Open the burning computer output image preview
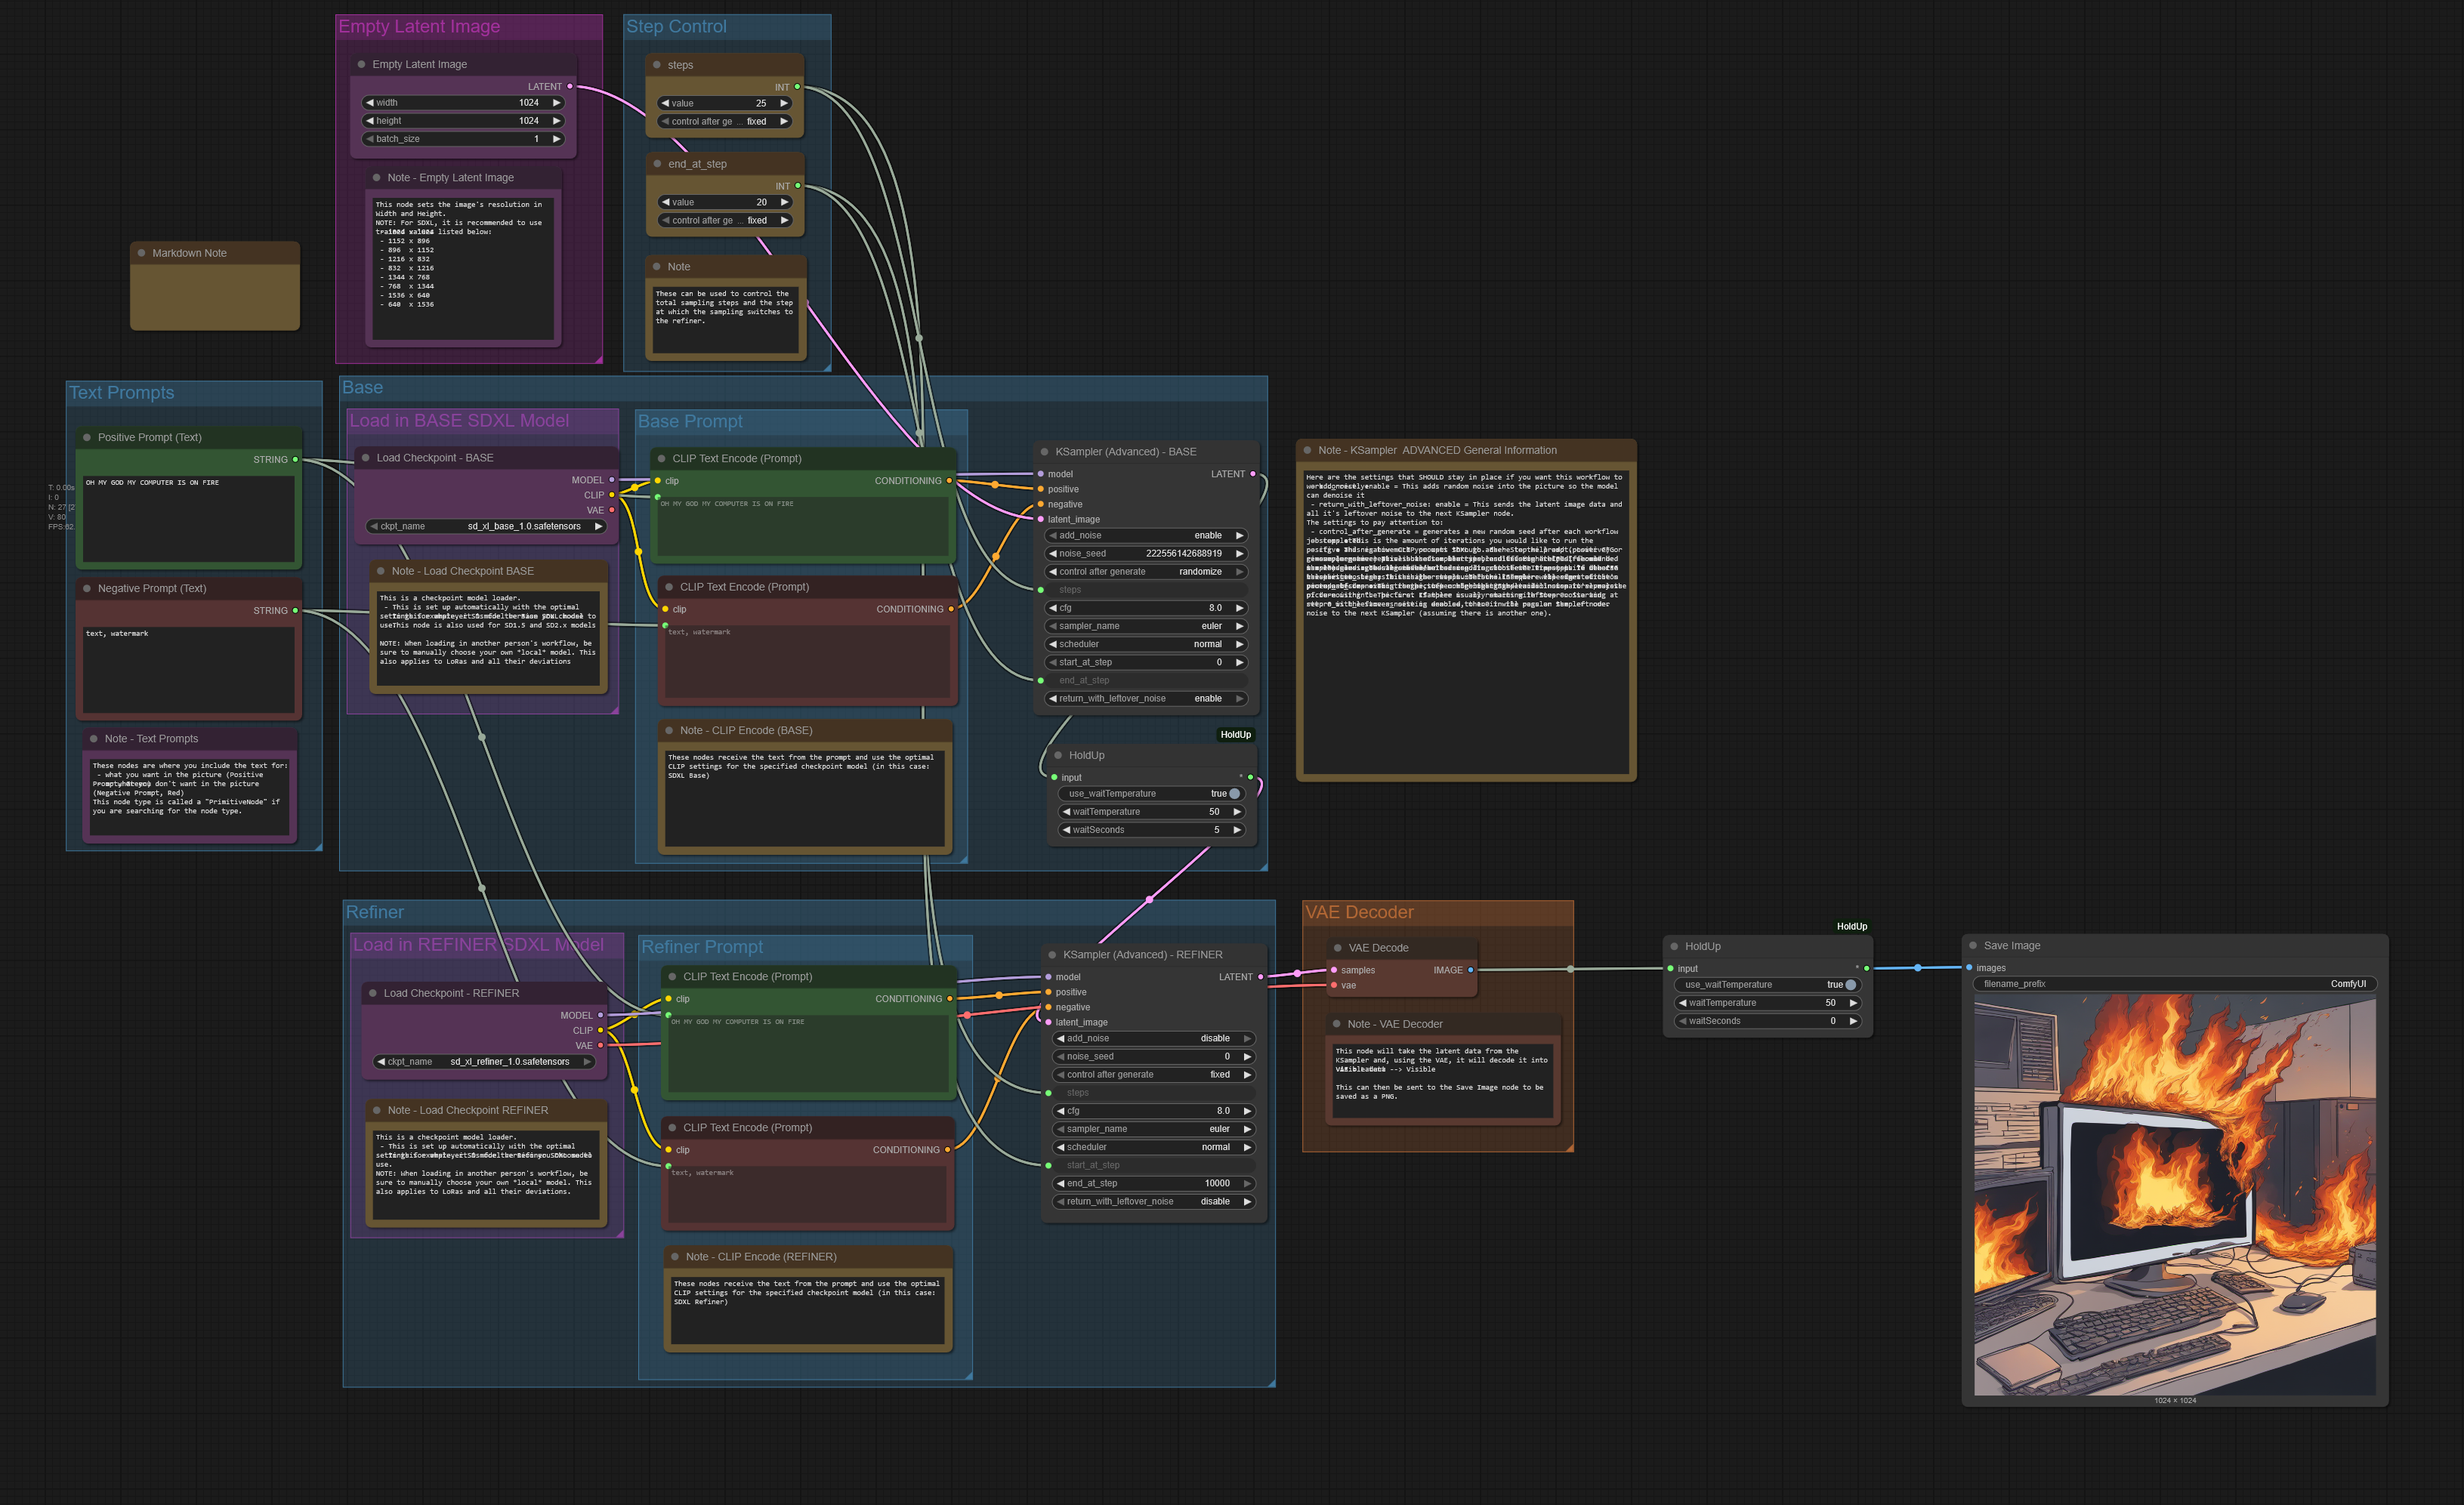The height and width of the screenshot is (1505, 2464). [x=2175, y=1195]
